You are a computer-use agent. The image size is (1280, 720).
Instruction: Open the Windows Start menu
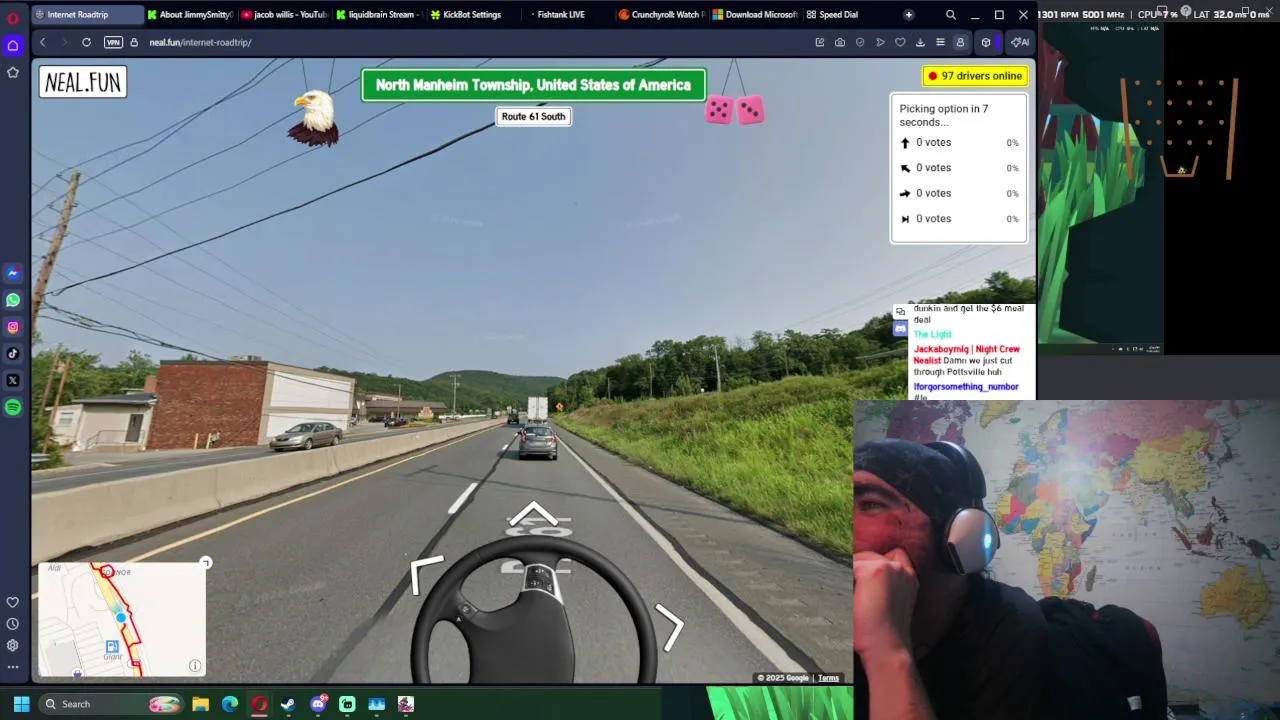tap(21, 704)
